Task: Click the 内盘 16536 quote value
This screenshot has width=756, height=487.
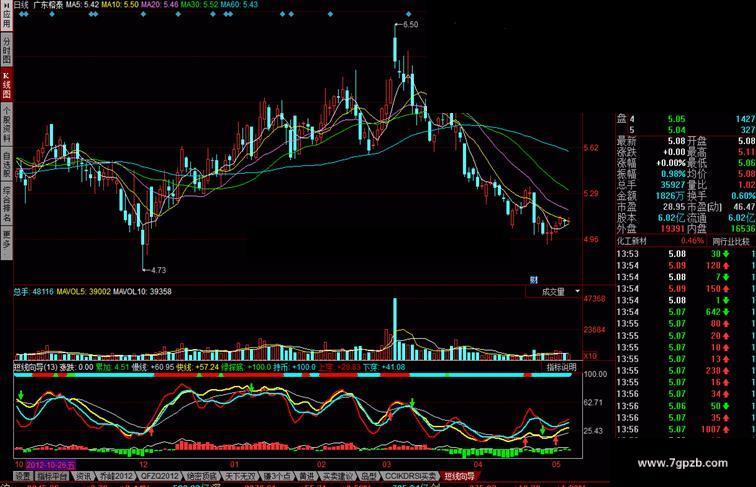Action: click(x=743, y=229)
